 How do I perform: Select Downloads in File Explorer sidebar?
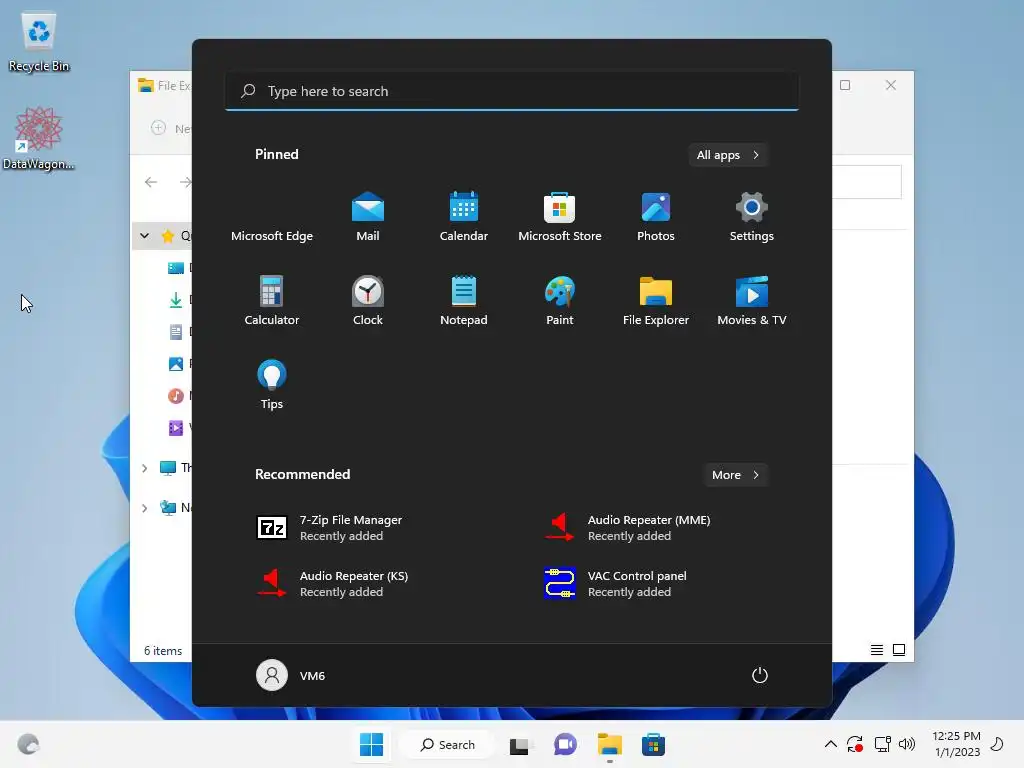tap(176, 300)
